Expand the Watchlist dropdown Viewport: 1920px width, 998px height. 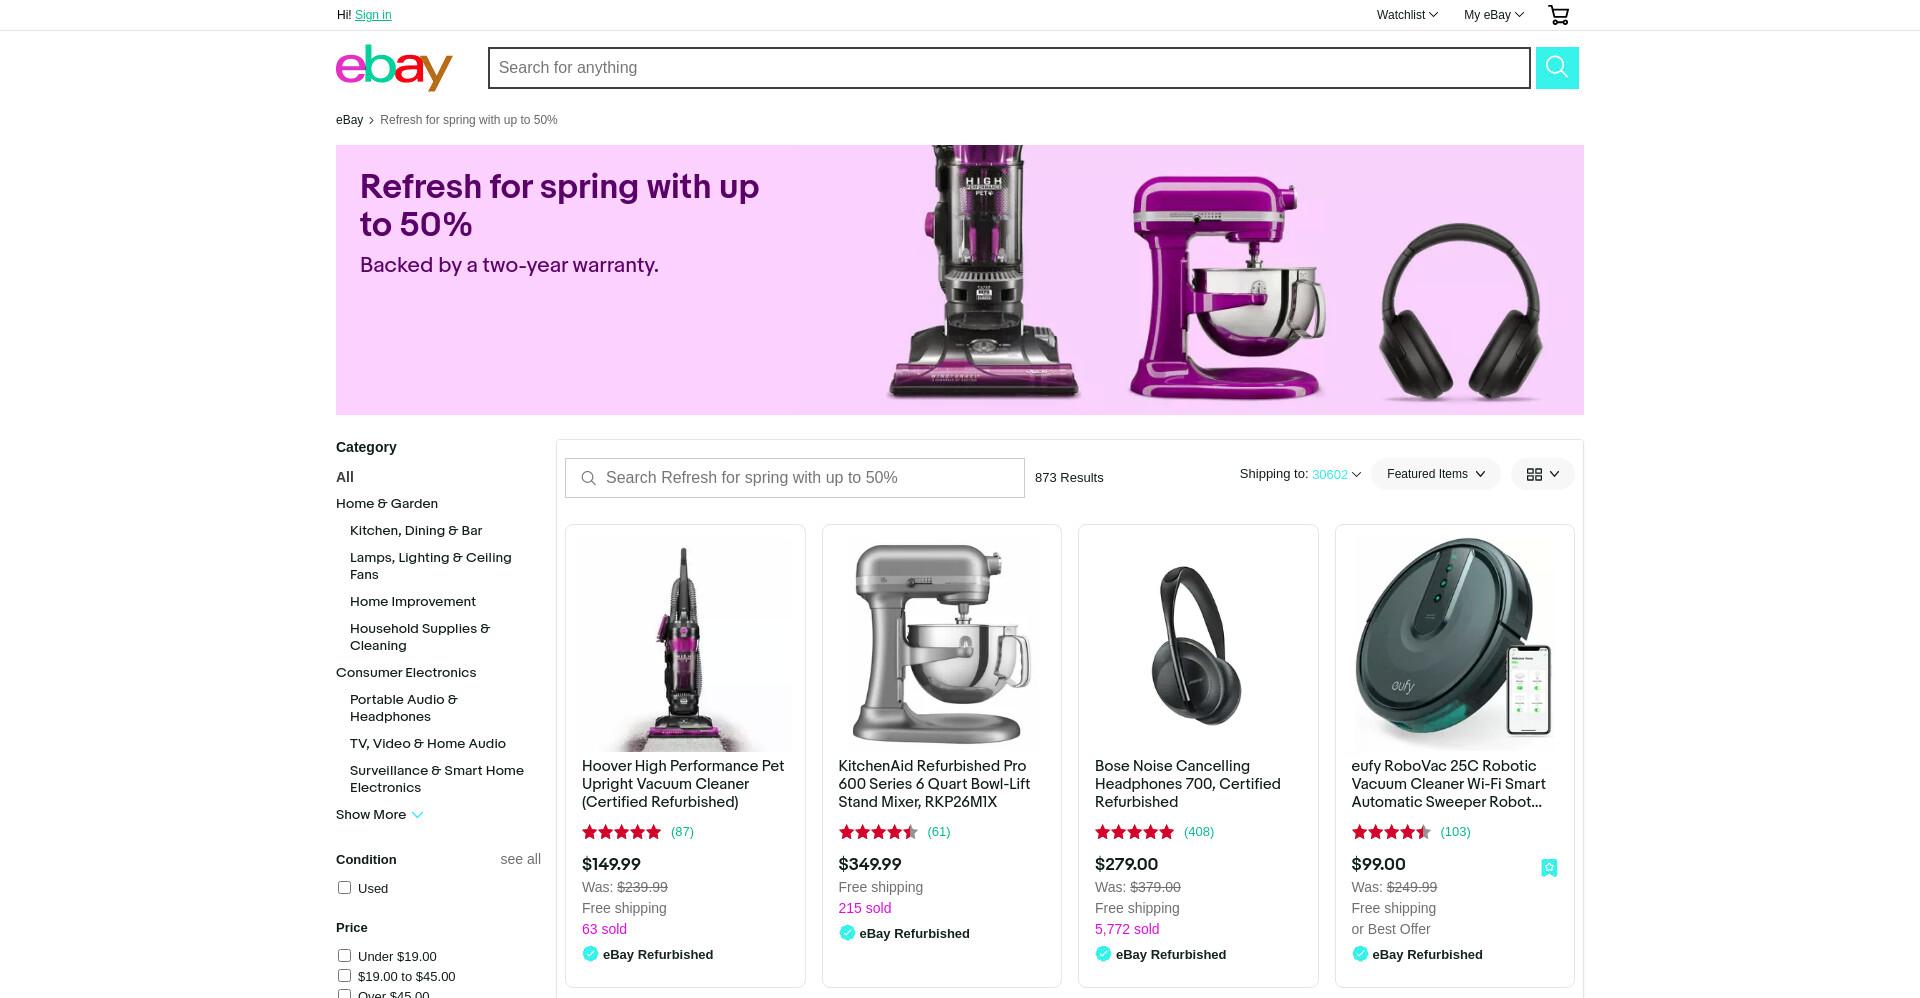(x=1407, y=15)
